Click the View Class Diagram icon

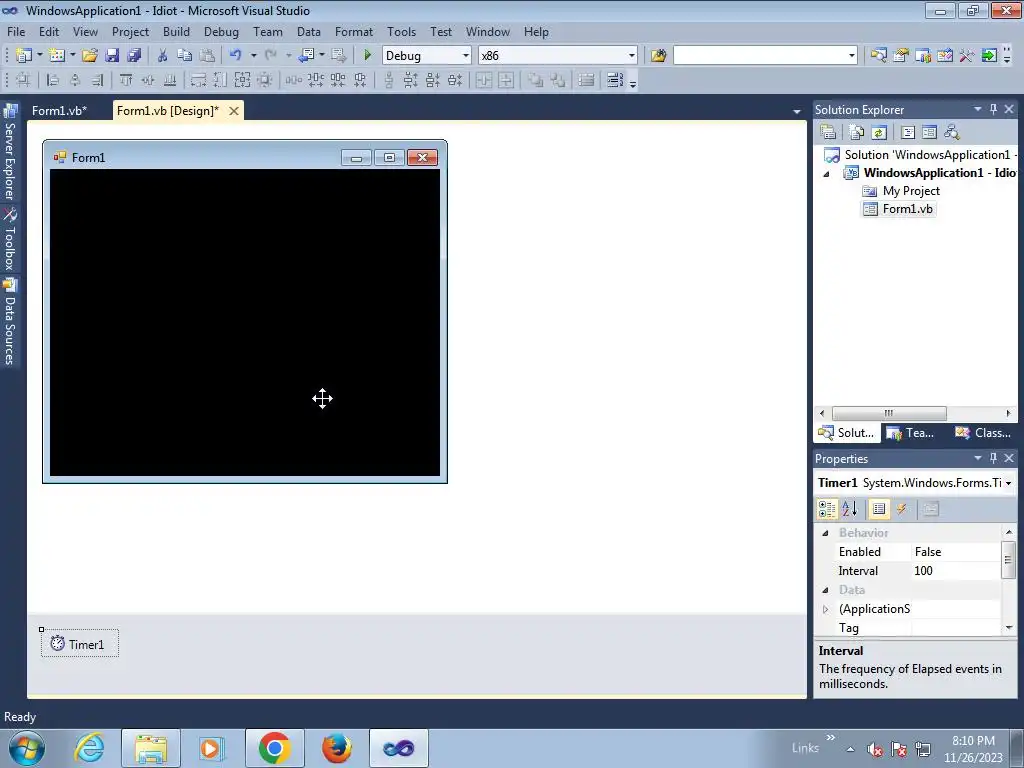pos(952,133)
